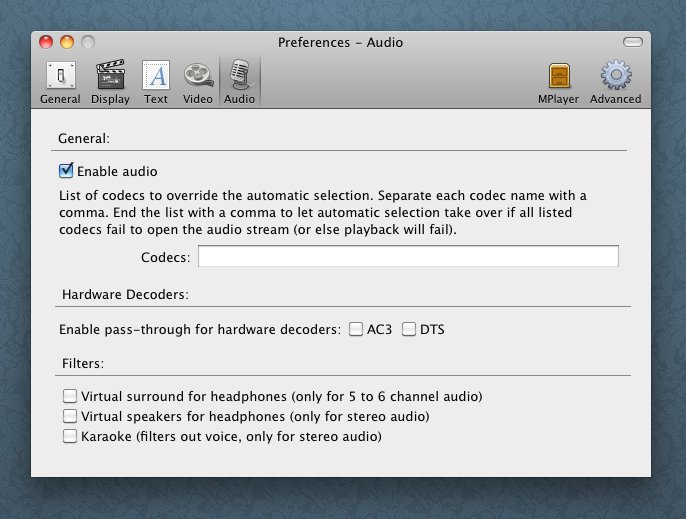Toggle the toolbar pill button in title bar
Screen dimensions: 686x519
click(632, 42)
